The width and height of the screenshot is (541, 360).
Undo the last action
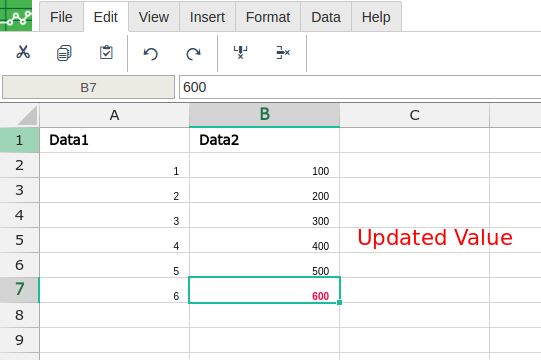(x=150, y=53)
